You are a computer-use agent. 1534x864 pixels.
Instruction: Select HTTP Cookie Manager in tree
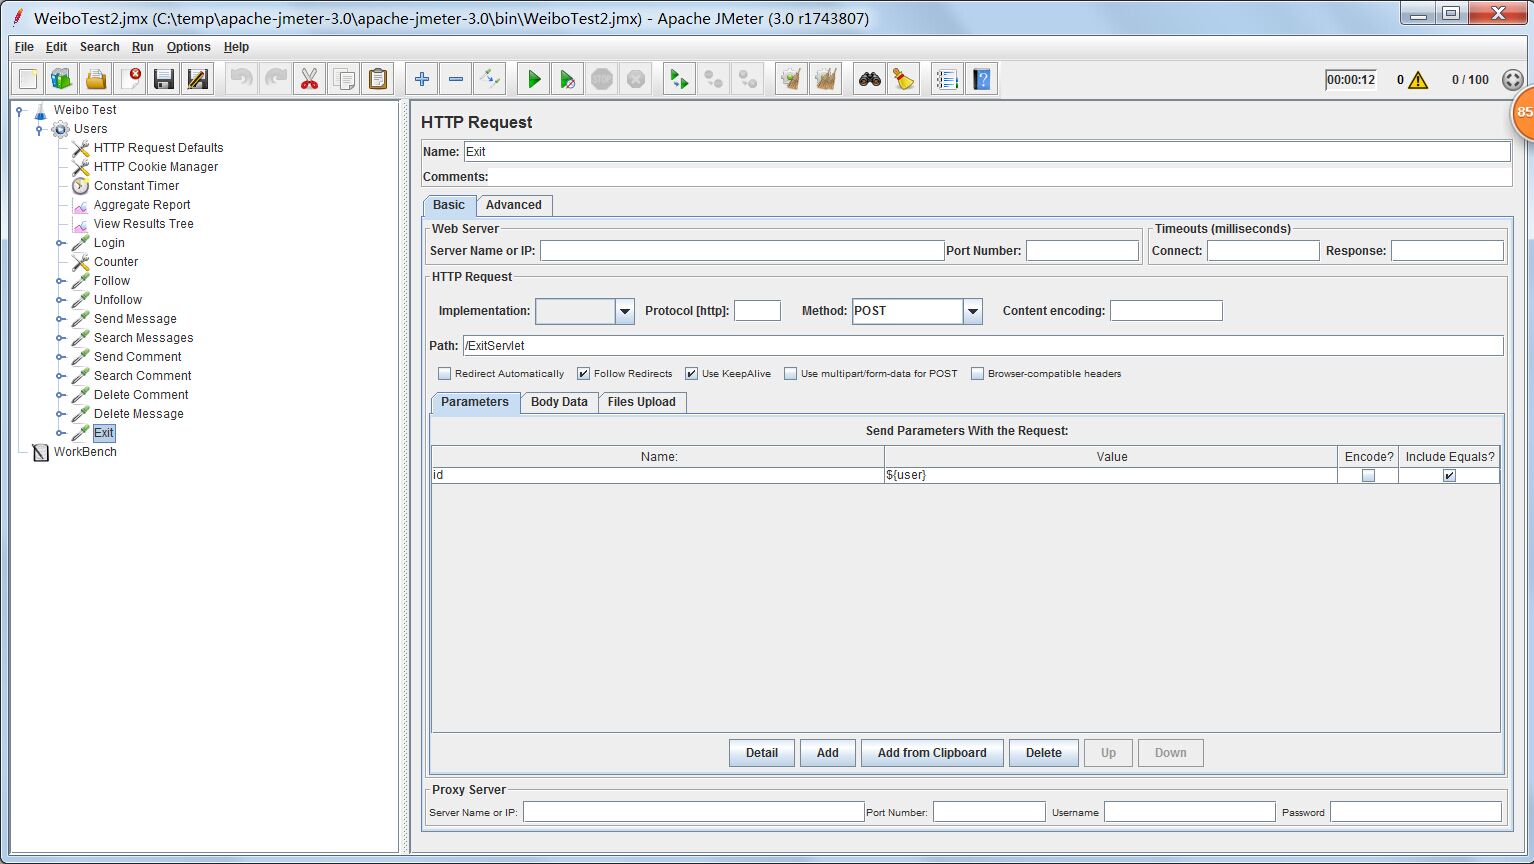click(x=156, y=167)
